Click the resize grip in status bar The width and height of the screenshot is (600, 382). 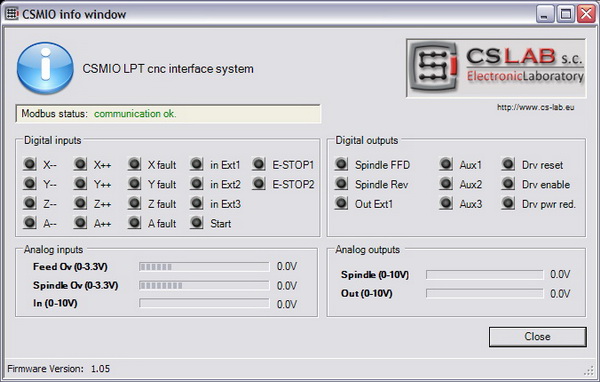(x=589, y=370)
